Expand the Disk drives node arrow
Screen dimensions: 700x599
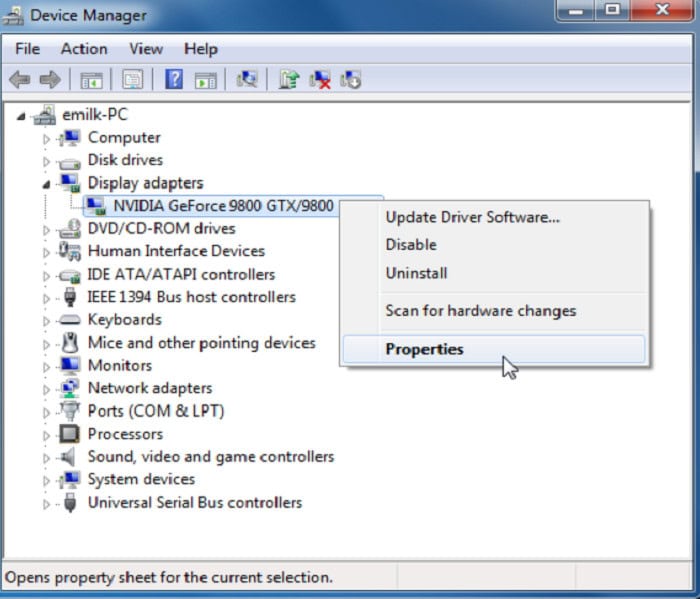point(46,161)
